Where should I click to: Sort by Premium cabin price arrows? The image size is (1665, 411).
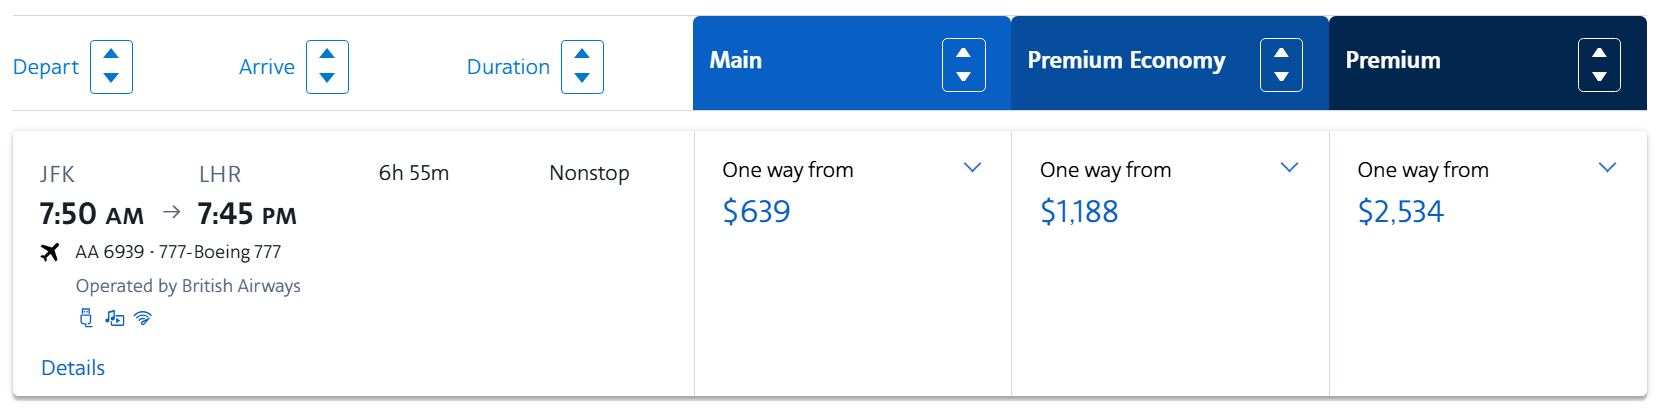click(x=1599, y=65)
